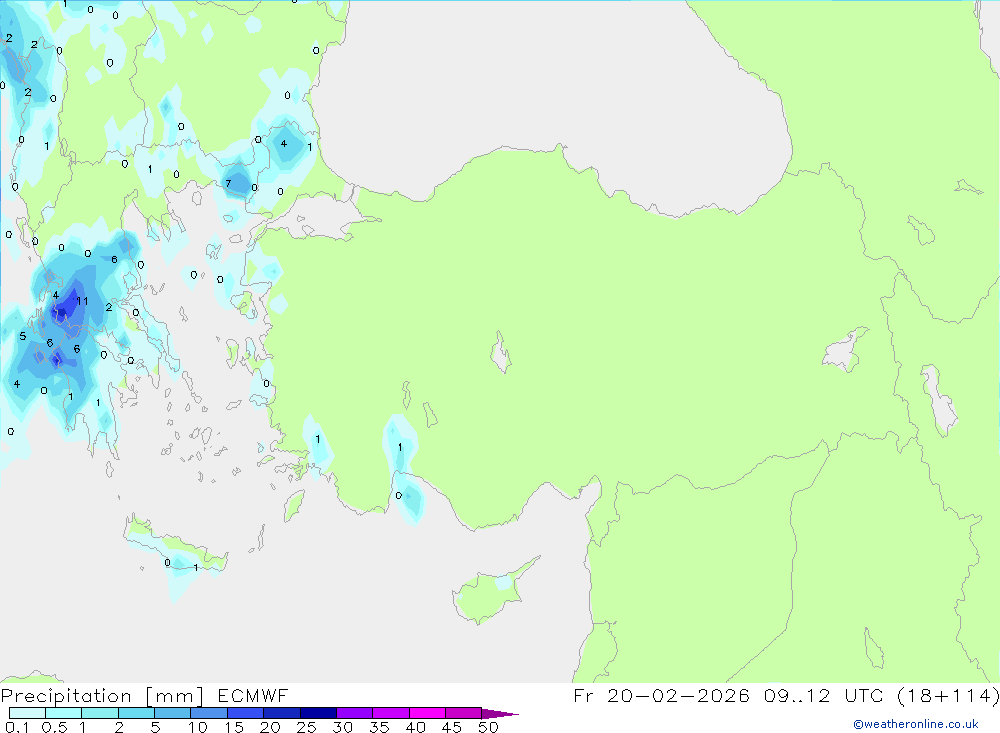1000x733 pixels.
Task: Click the legend scale label '20'
Action: click(270, 727)
